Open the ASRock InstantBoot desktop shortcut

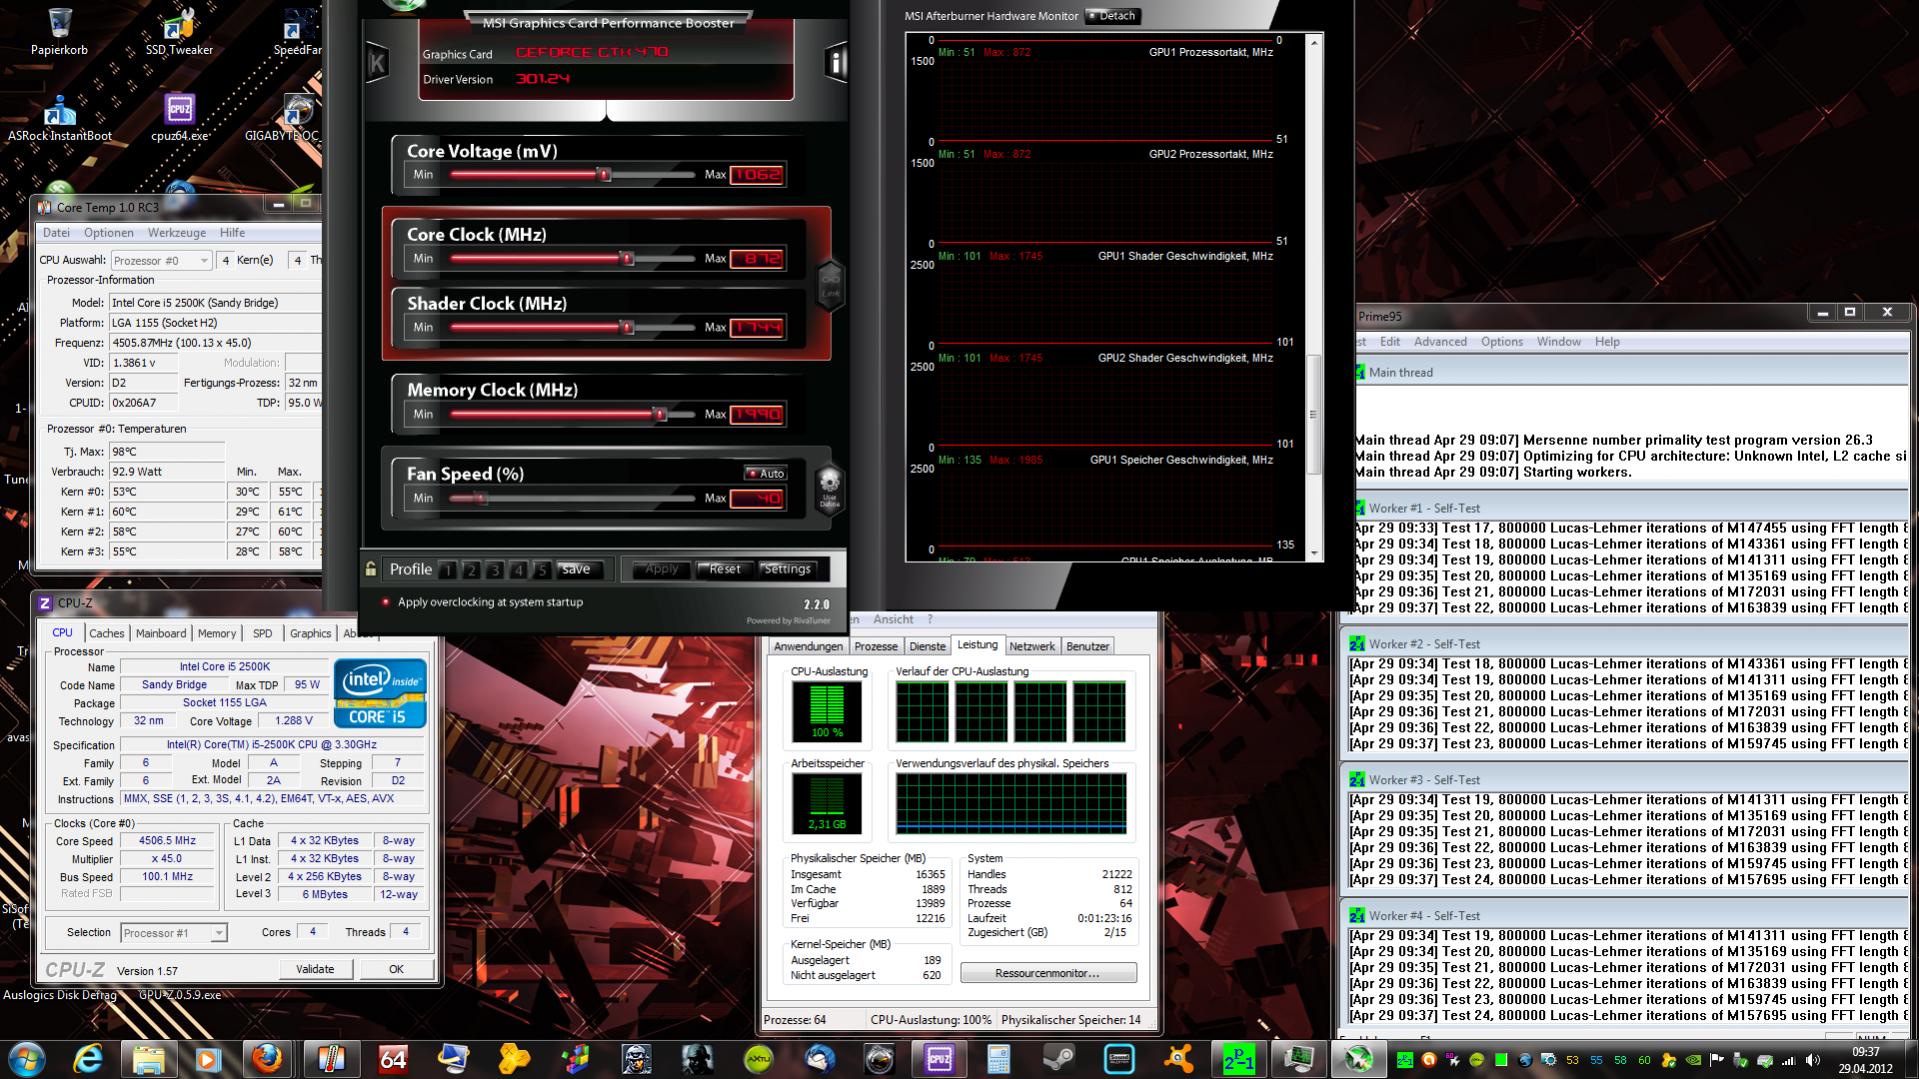point(60,117)
